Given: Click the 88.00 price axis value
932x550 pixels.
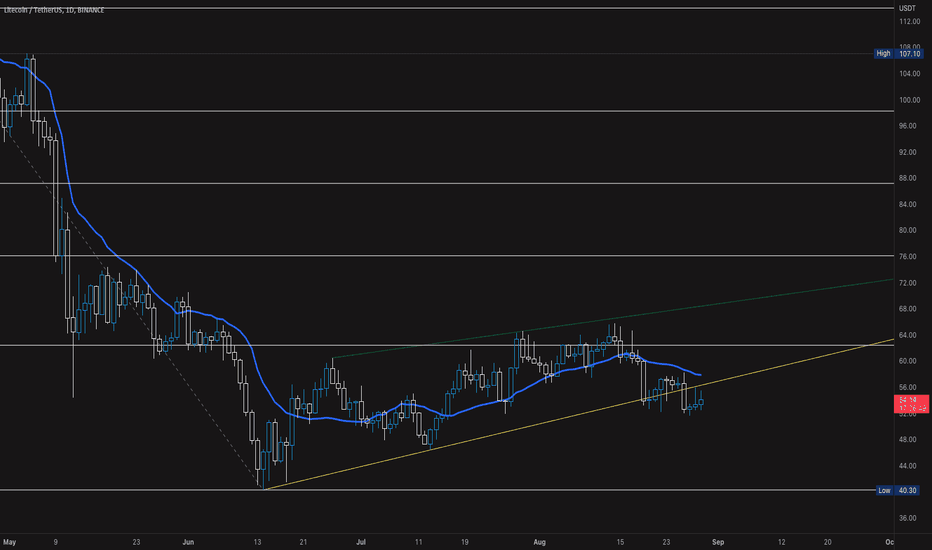Looking at the screenshot, I should (908, 178).
